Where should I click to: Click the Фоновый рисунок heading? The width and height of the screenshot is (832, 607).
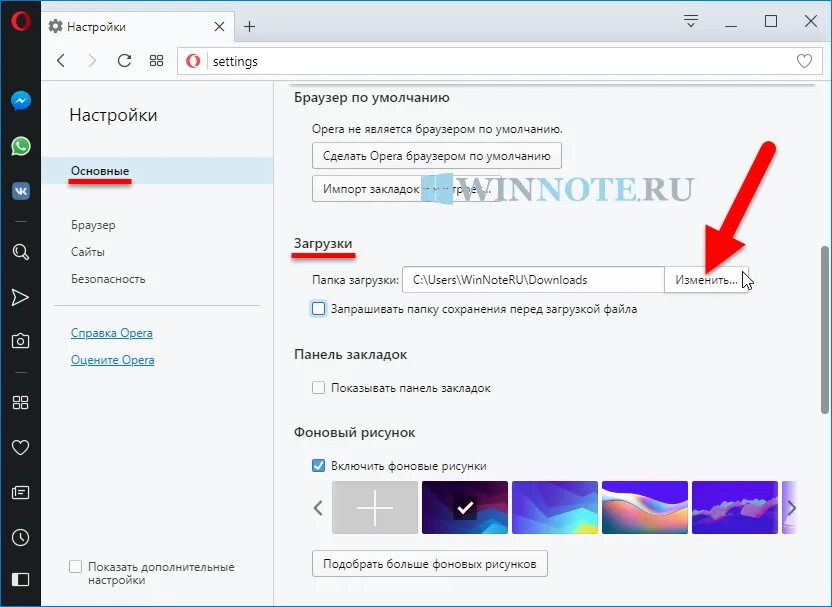(354, 432)
